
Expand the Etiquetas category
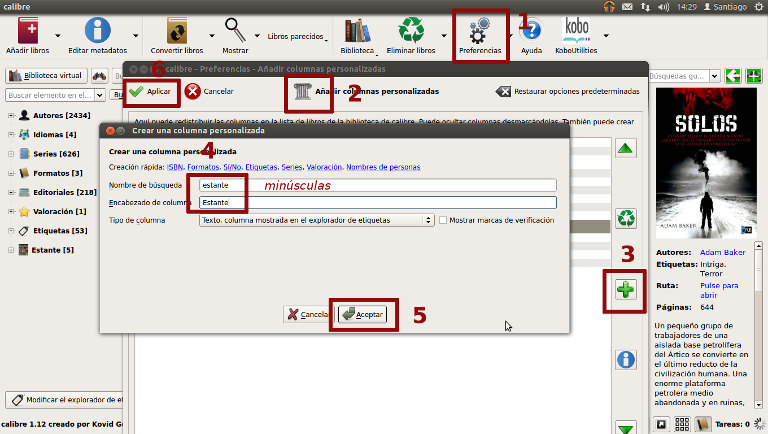11,231
